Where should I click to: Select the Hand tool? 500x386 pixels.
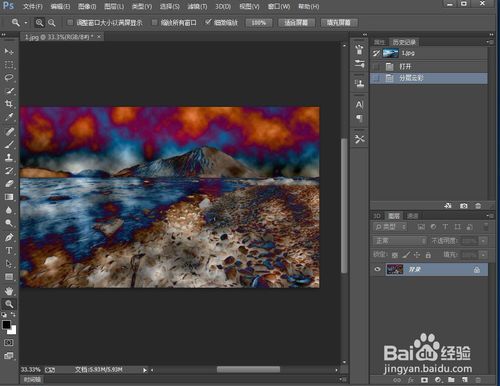9,291
